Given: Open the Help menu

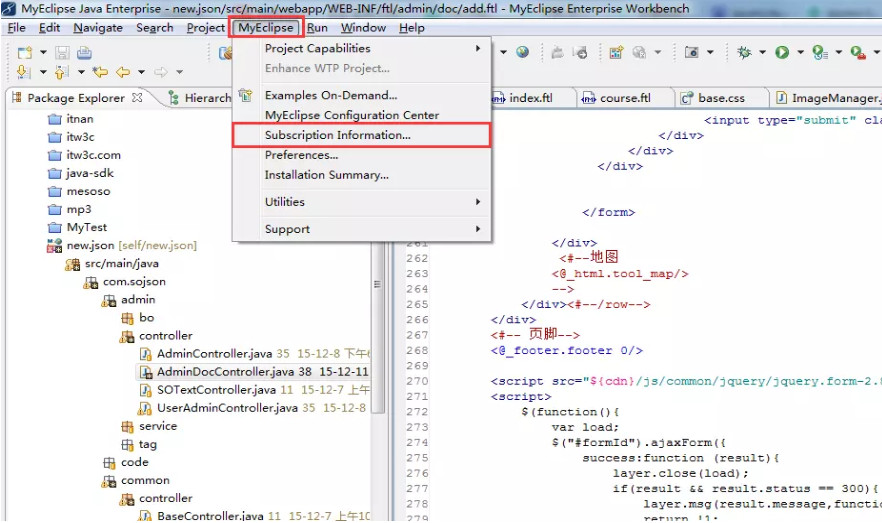Looking at the screenshot, I should tap(412, 28).
